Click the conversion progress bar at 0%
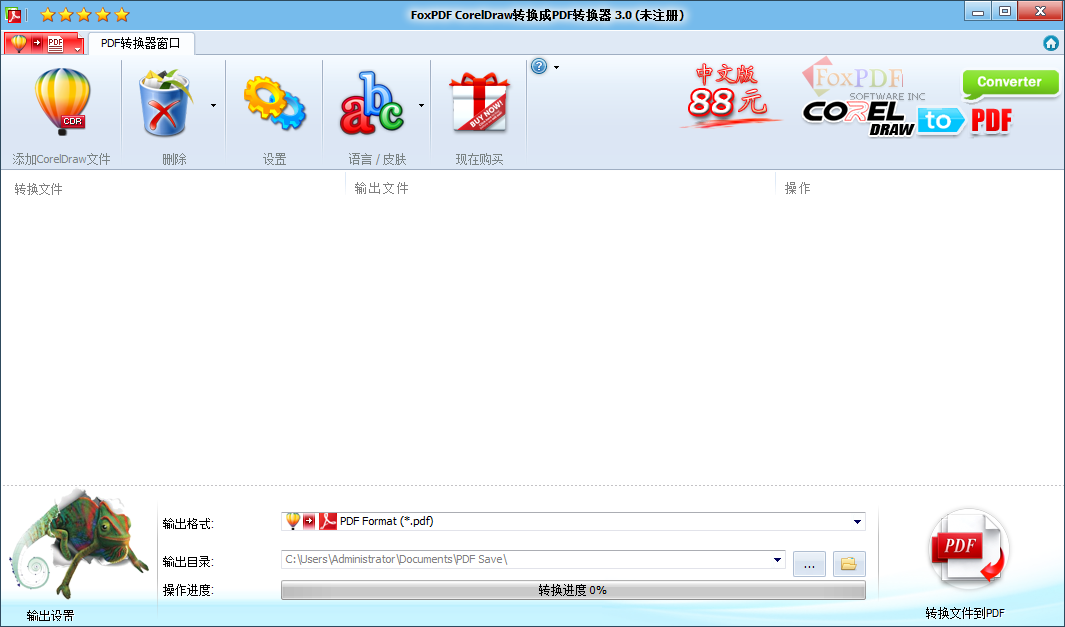Image resolution: width=1065 pixels, height=627 pixels. coord(573,590)
